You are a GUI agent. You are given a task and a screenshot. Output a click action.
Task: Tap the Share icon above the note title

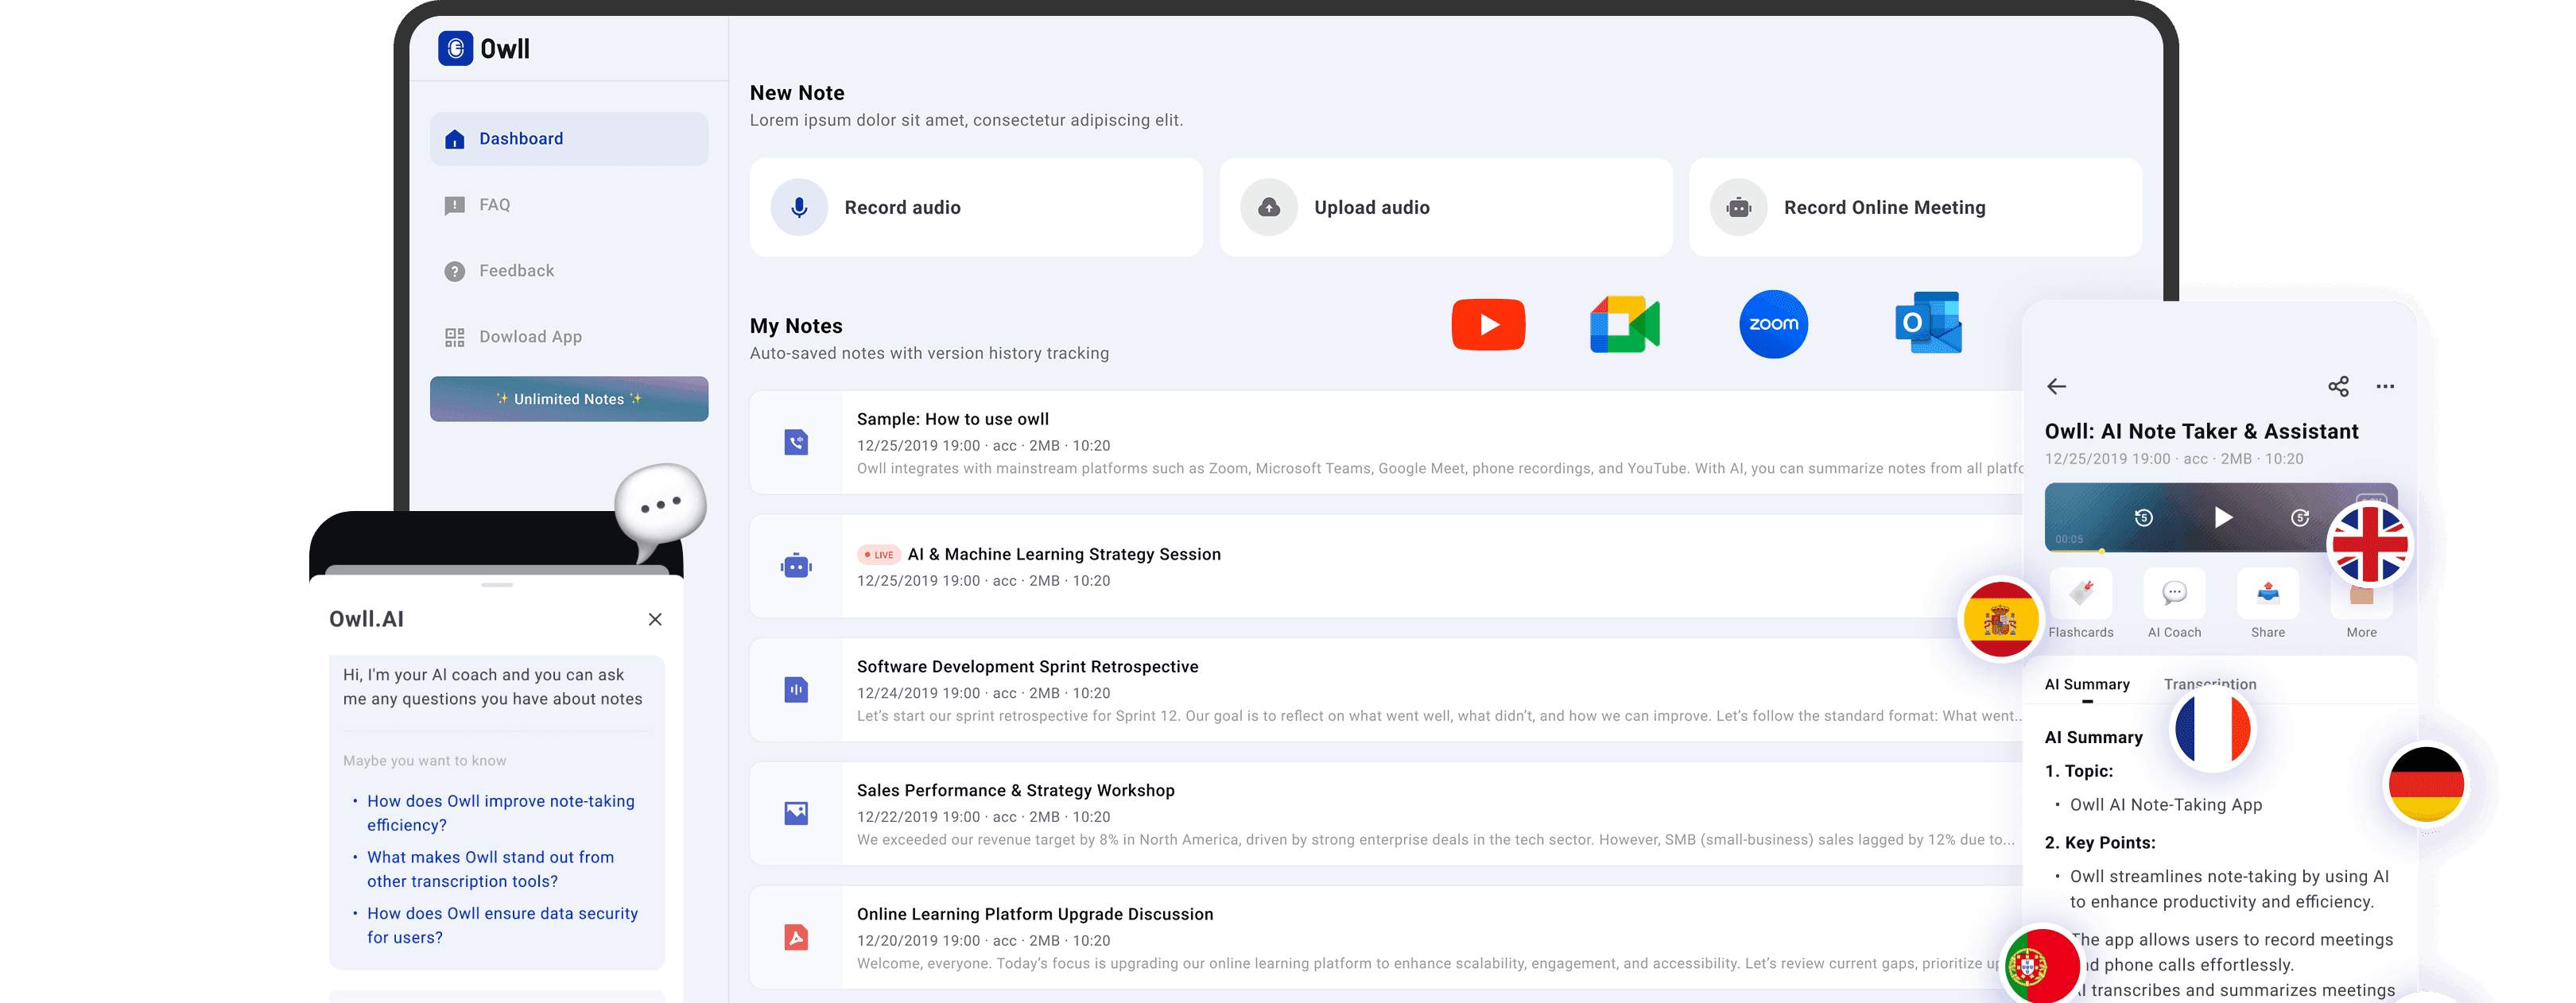tap(2339, 386)
